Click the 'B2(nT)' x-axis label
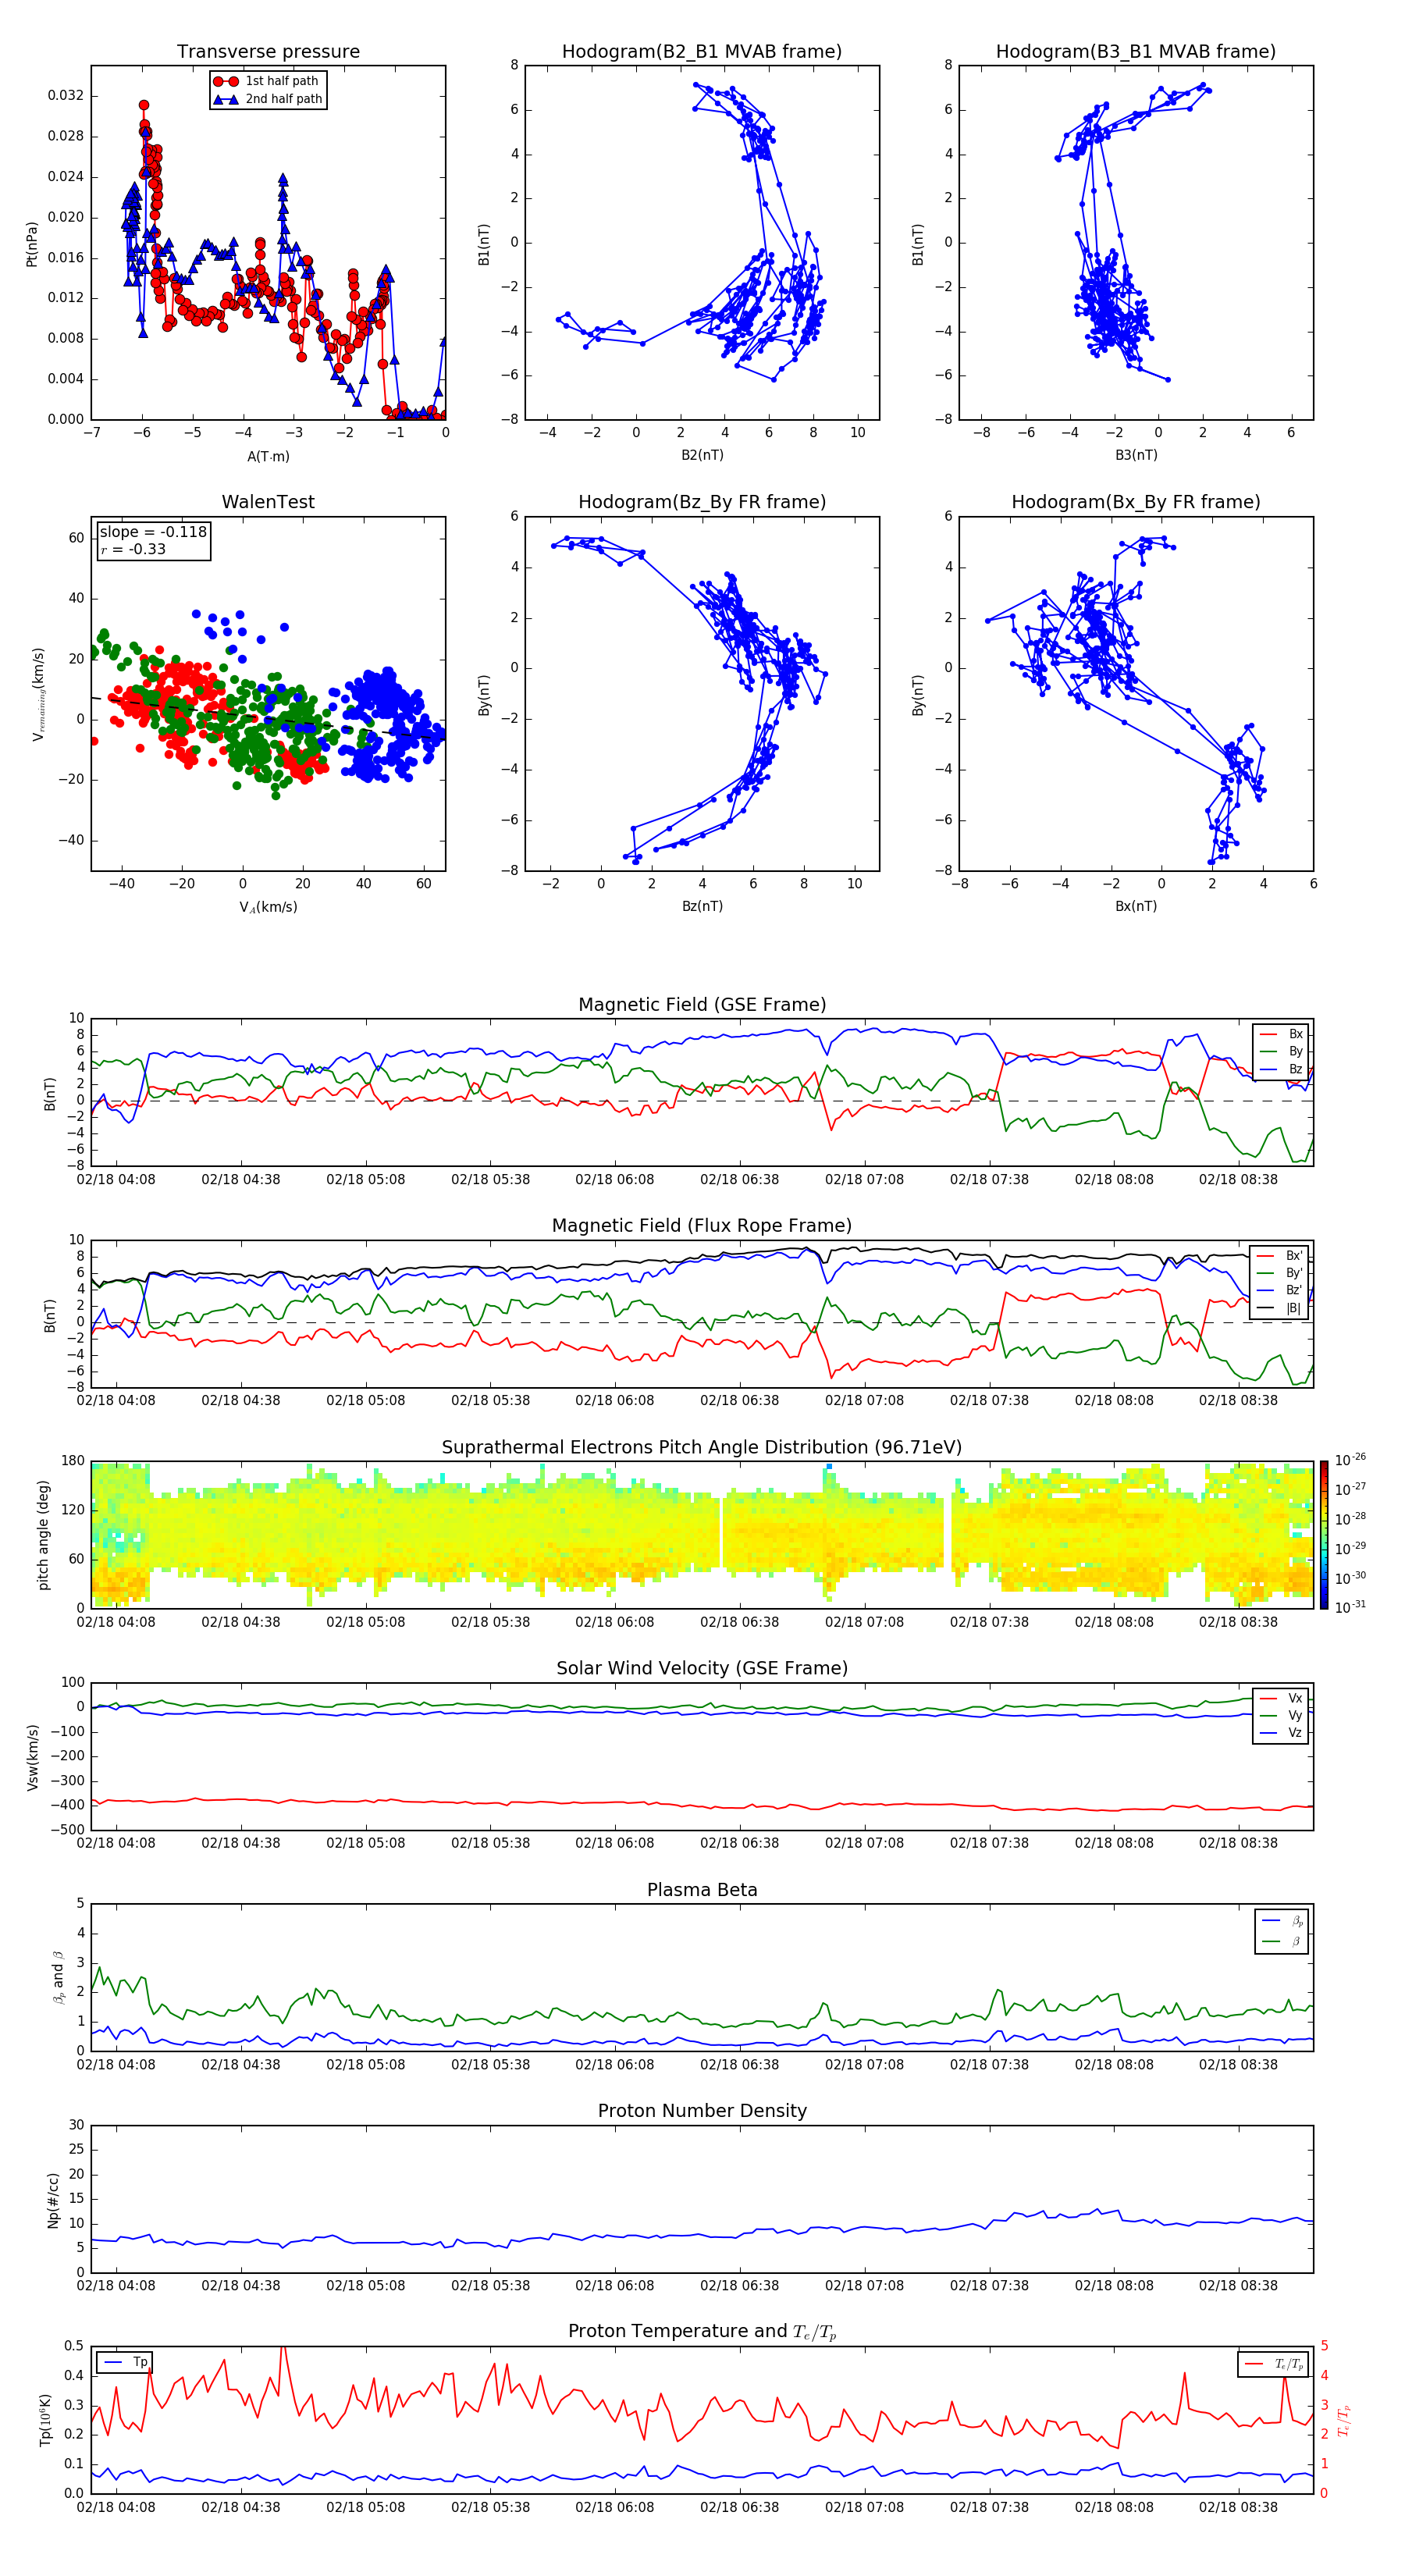The height and width of the screenshot is (2576, 1405). [x=702, y=455]
